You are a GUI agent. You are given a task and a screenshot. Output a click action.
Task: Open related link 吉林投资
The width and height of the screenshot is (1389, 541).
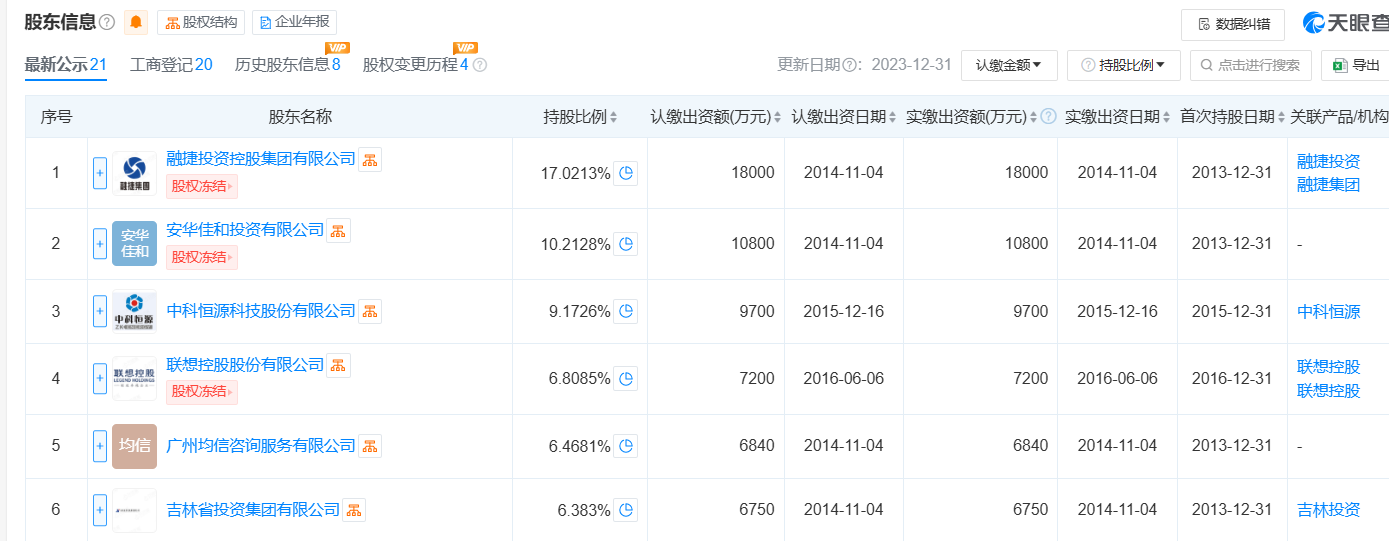1328,510
